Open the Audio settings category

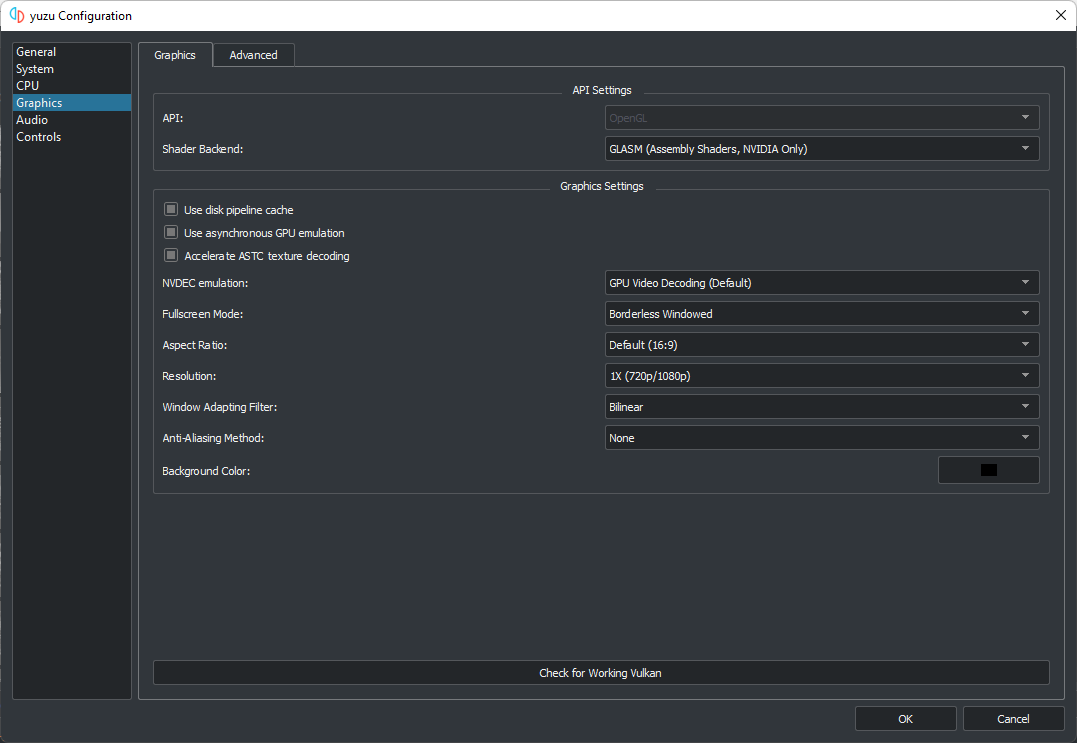tap(71, 119)
